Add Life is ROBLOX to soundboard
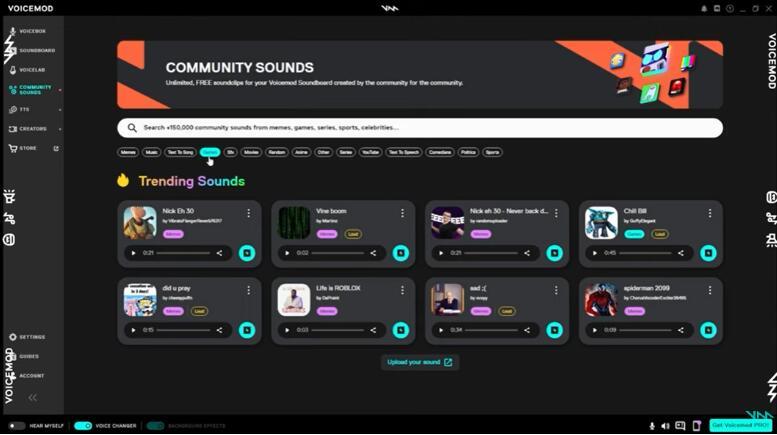 400,330
